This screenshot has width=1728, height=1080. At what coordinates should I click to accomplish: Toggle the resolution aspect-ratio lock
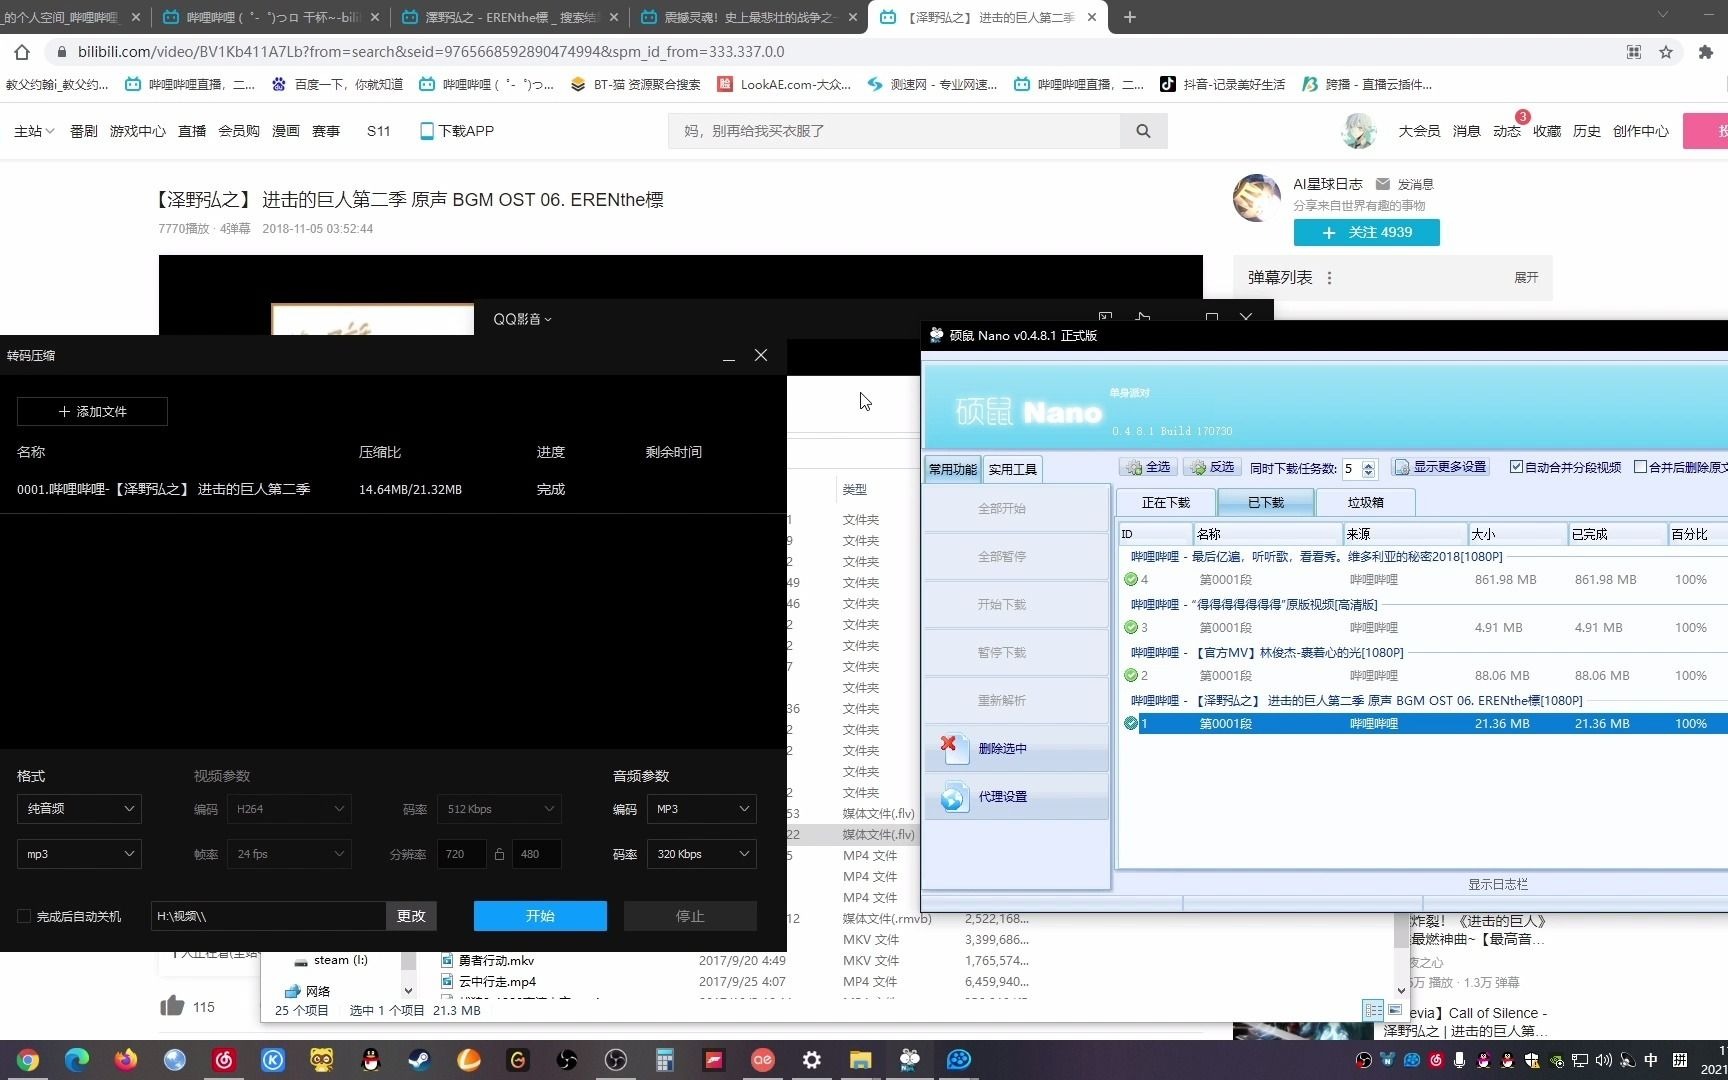[499, 854]
